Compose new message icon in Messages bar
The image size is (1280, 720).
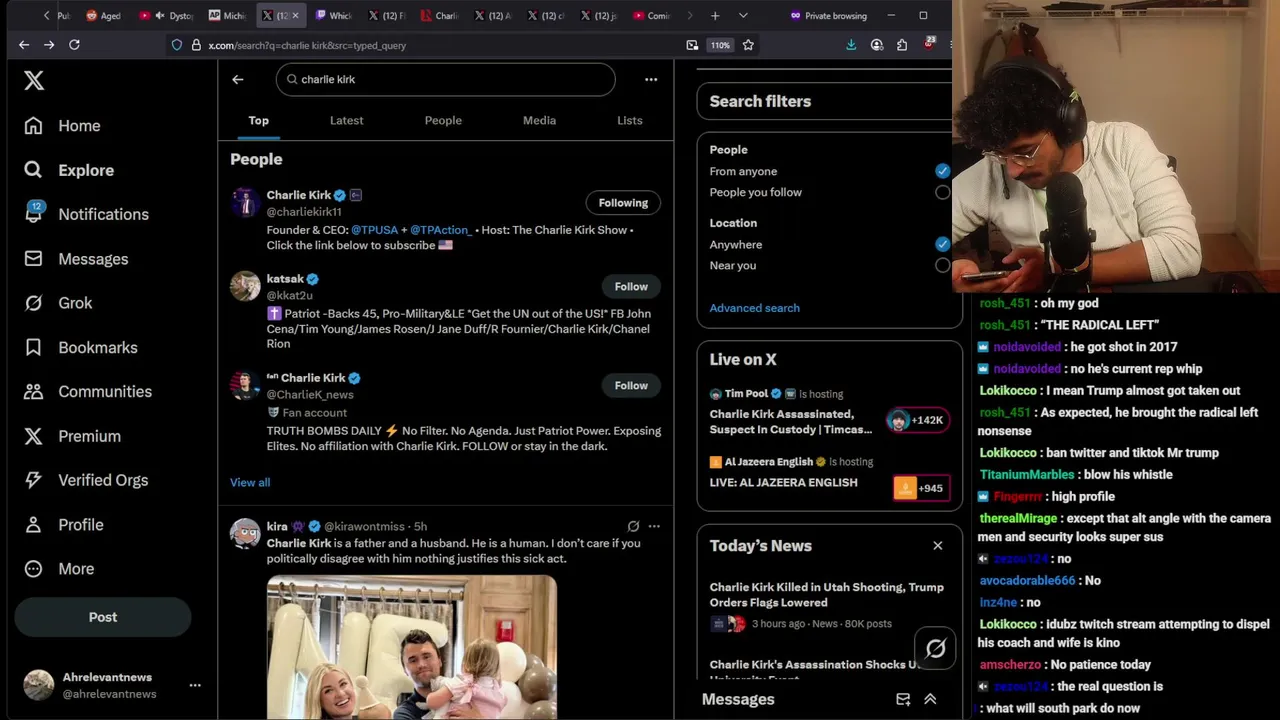(903, 700)
